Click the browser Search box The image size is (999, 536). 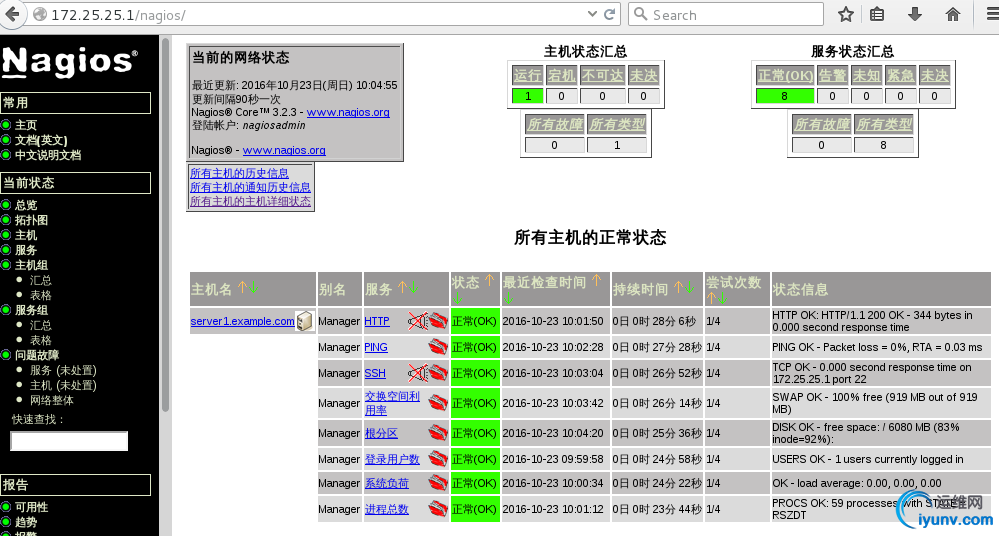point(726,15)
